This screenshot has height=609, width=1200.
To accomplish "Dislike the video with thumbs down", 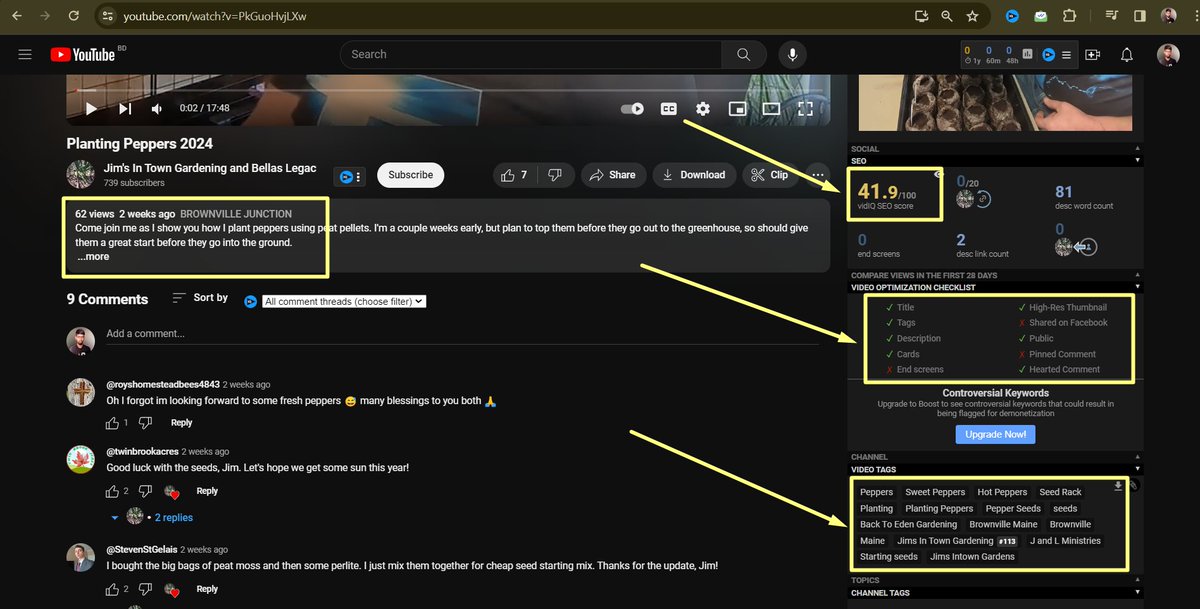I will click(556, 175).
